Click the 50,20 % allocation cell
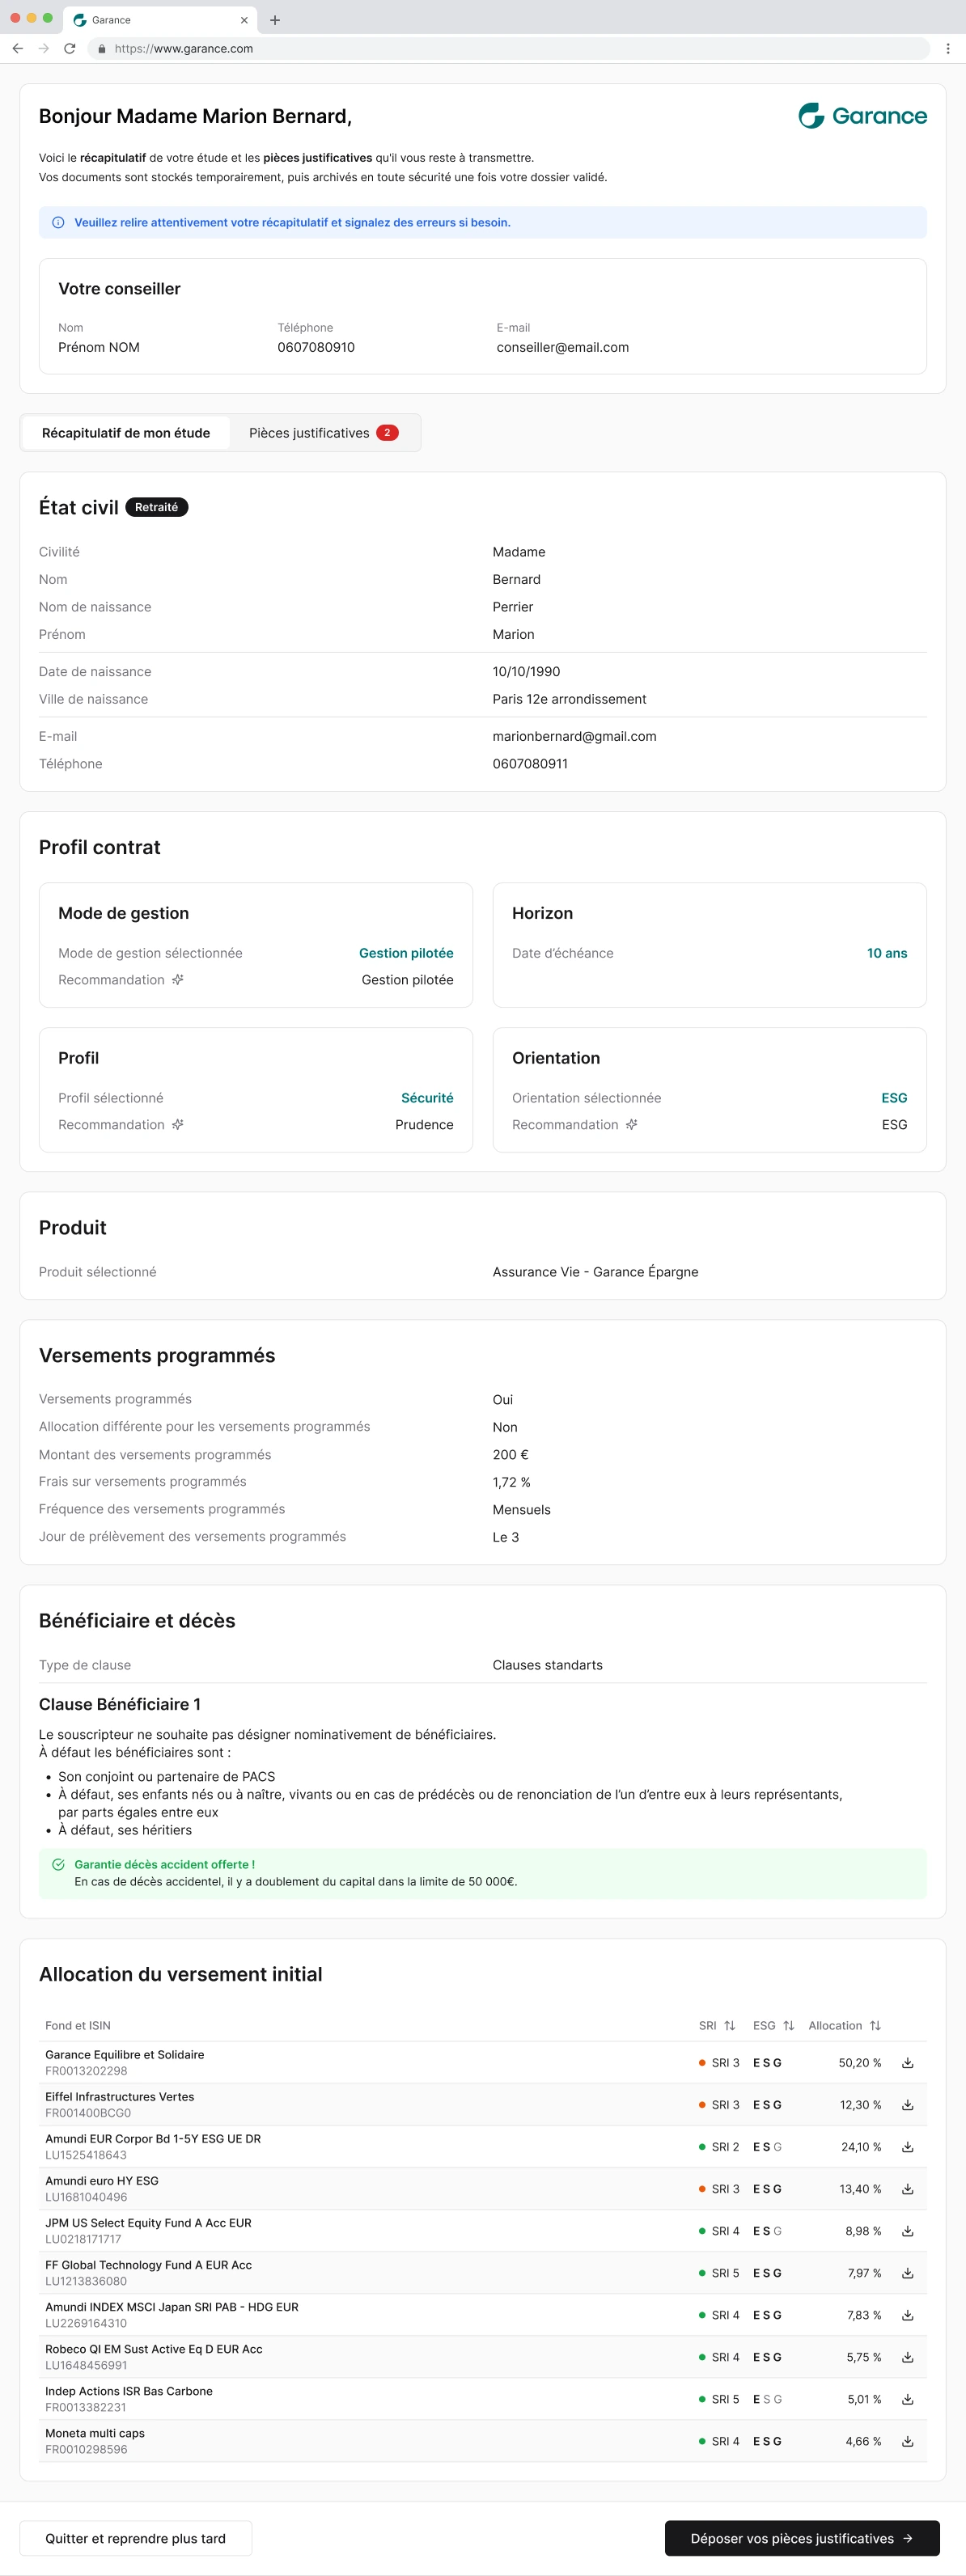 click(860, 2063)
